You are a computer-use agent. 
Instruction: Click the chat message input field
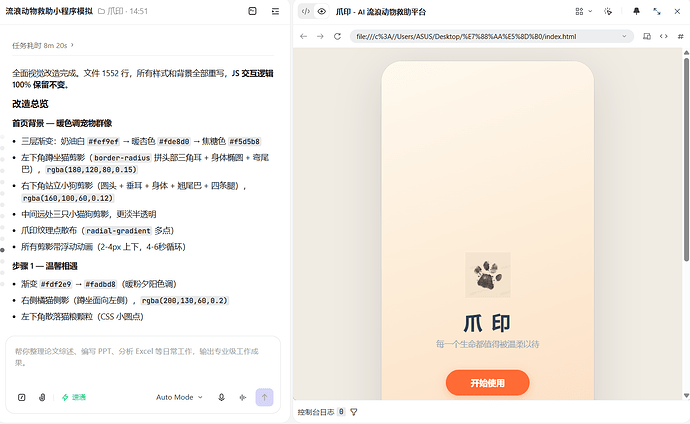click(x=143, y=357)
